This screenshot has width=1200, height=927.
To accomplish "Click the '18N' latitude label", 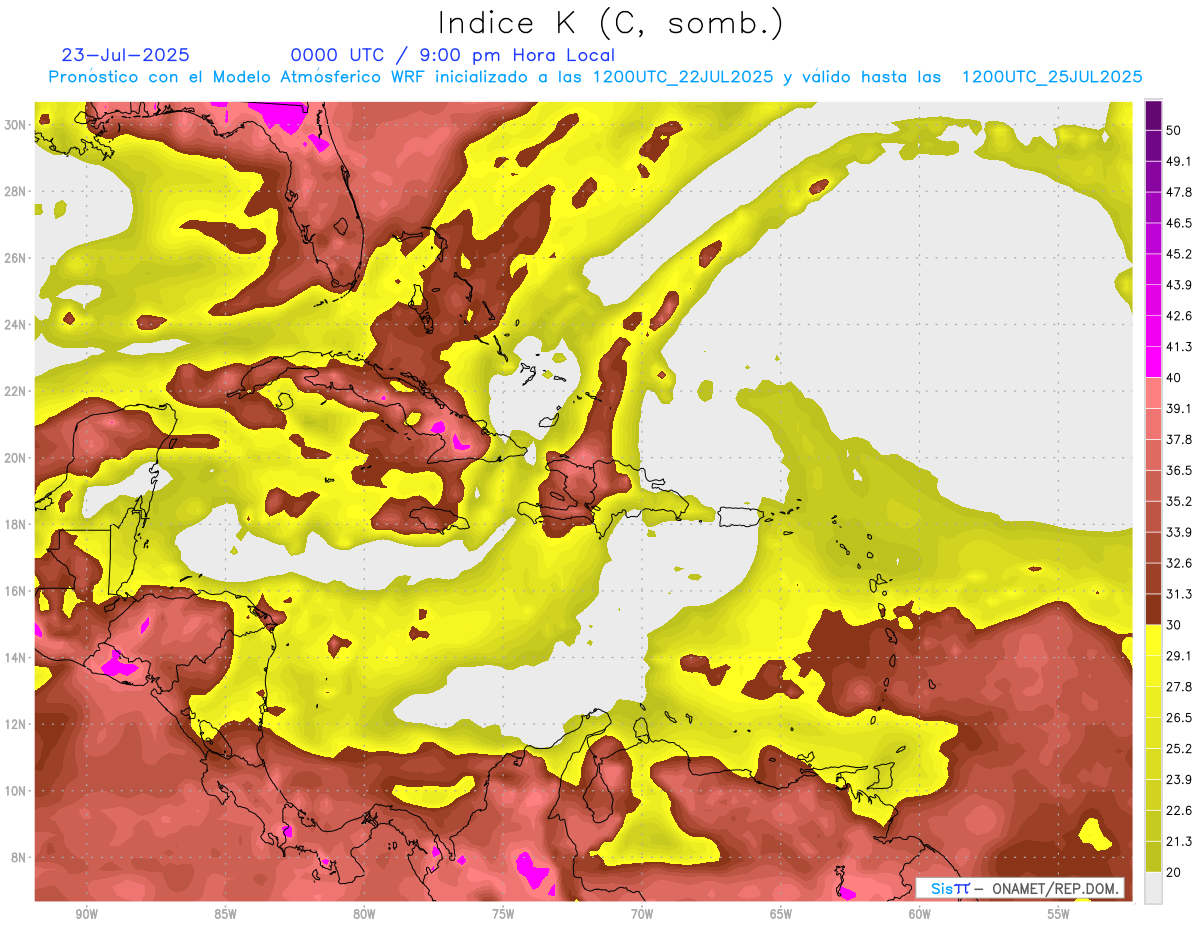I will [x=15, y=525].
